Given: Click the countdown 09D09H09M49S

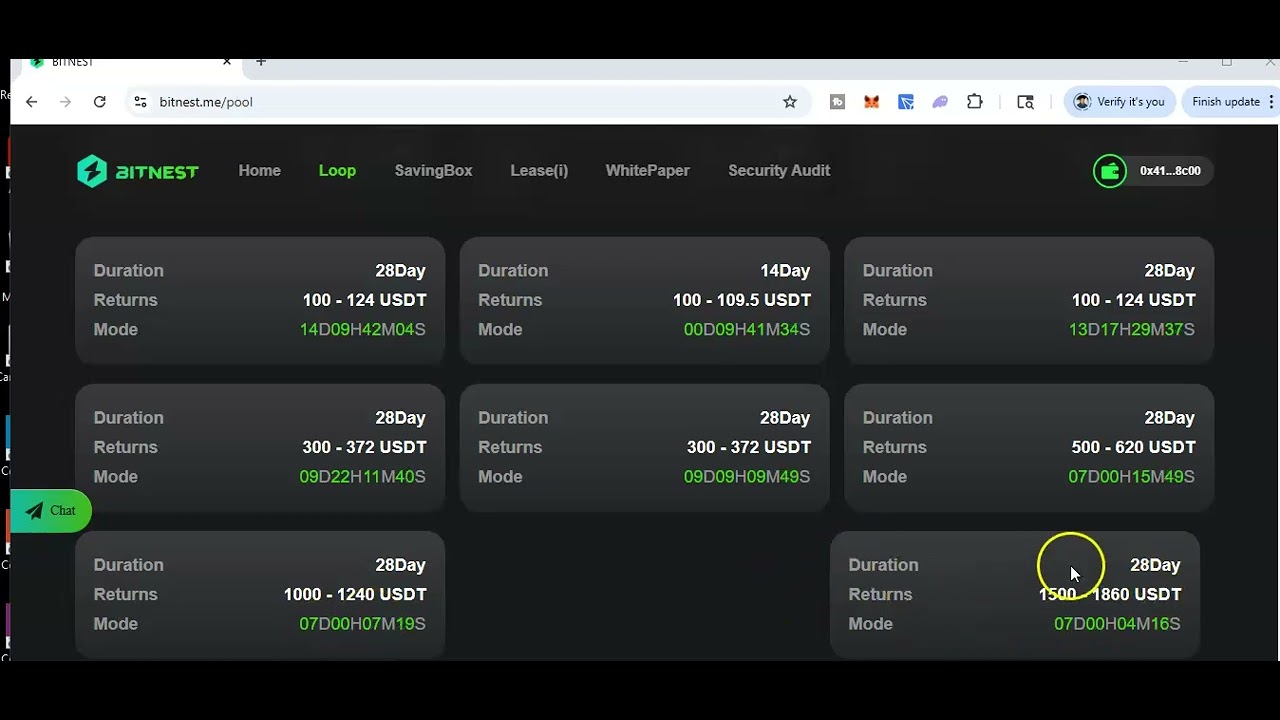Looking at the screenshot, I should pyautogui.click(x=747, y=477).
